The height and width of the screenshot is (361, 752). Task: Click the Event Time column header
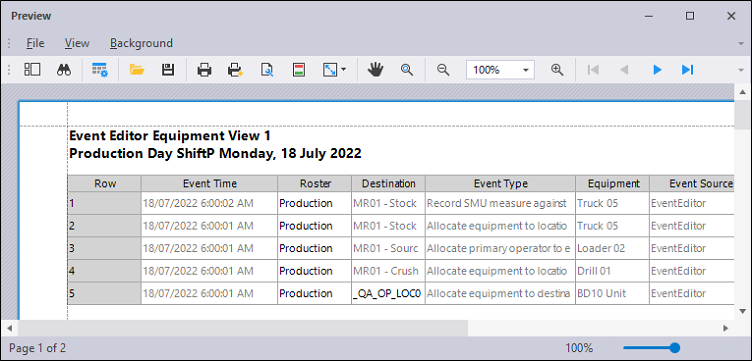(x=210, y=184)
